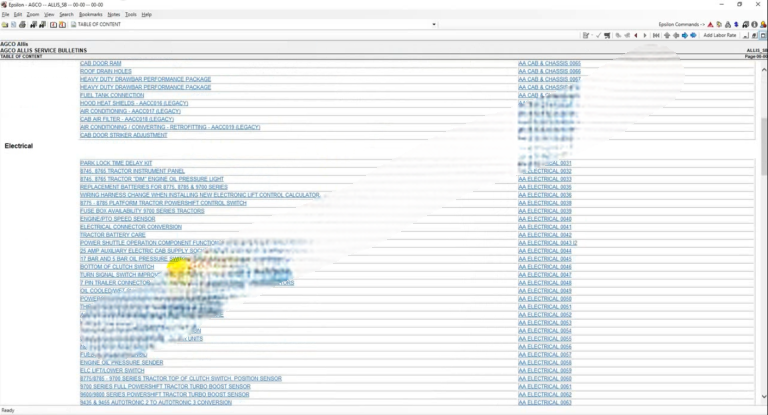This screenshot has height=415, width=768.
Task: Click the printer icon in toolbar
Action: point(22,24)
